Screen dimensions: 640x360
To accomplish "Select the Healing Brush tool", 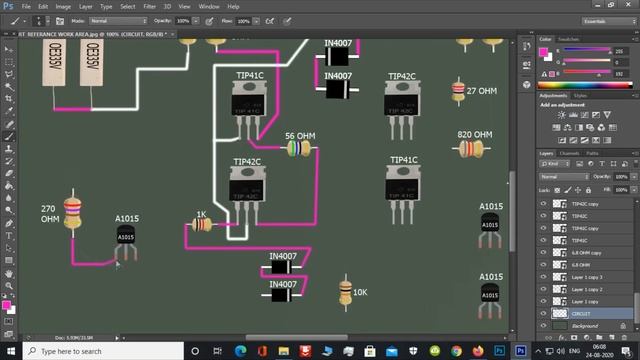I will (x=9, y=124).
